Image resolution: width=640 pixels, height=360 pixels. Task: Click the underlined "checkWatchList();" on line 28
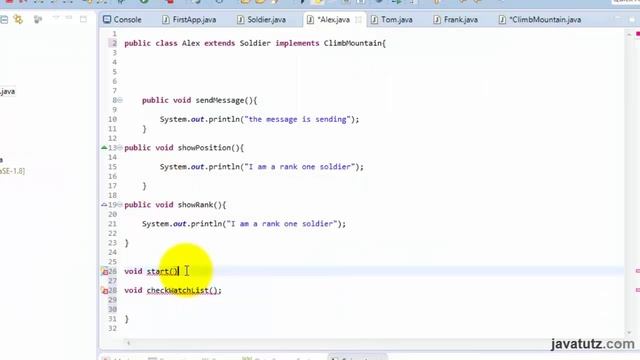[184, 290]
